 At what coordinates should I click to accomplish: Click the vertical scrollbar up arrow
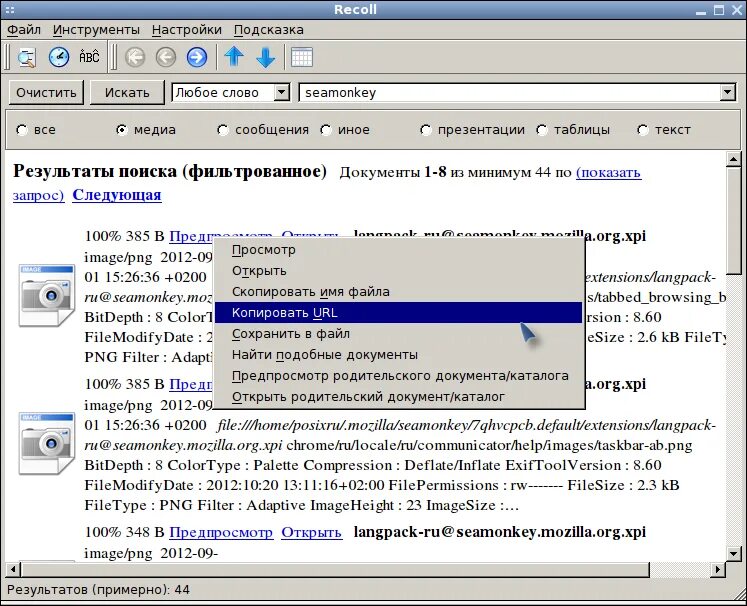734,159
